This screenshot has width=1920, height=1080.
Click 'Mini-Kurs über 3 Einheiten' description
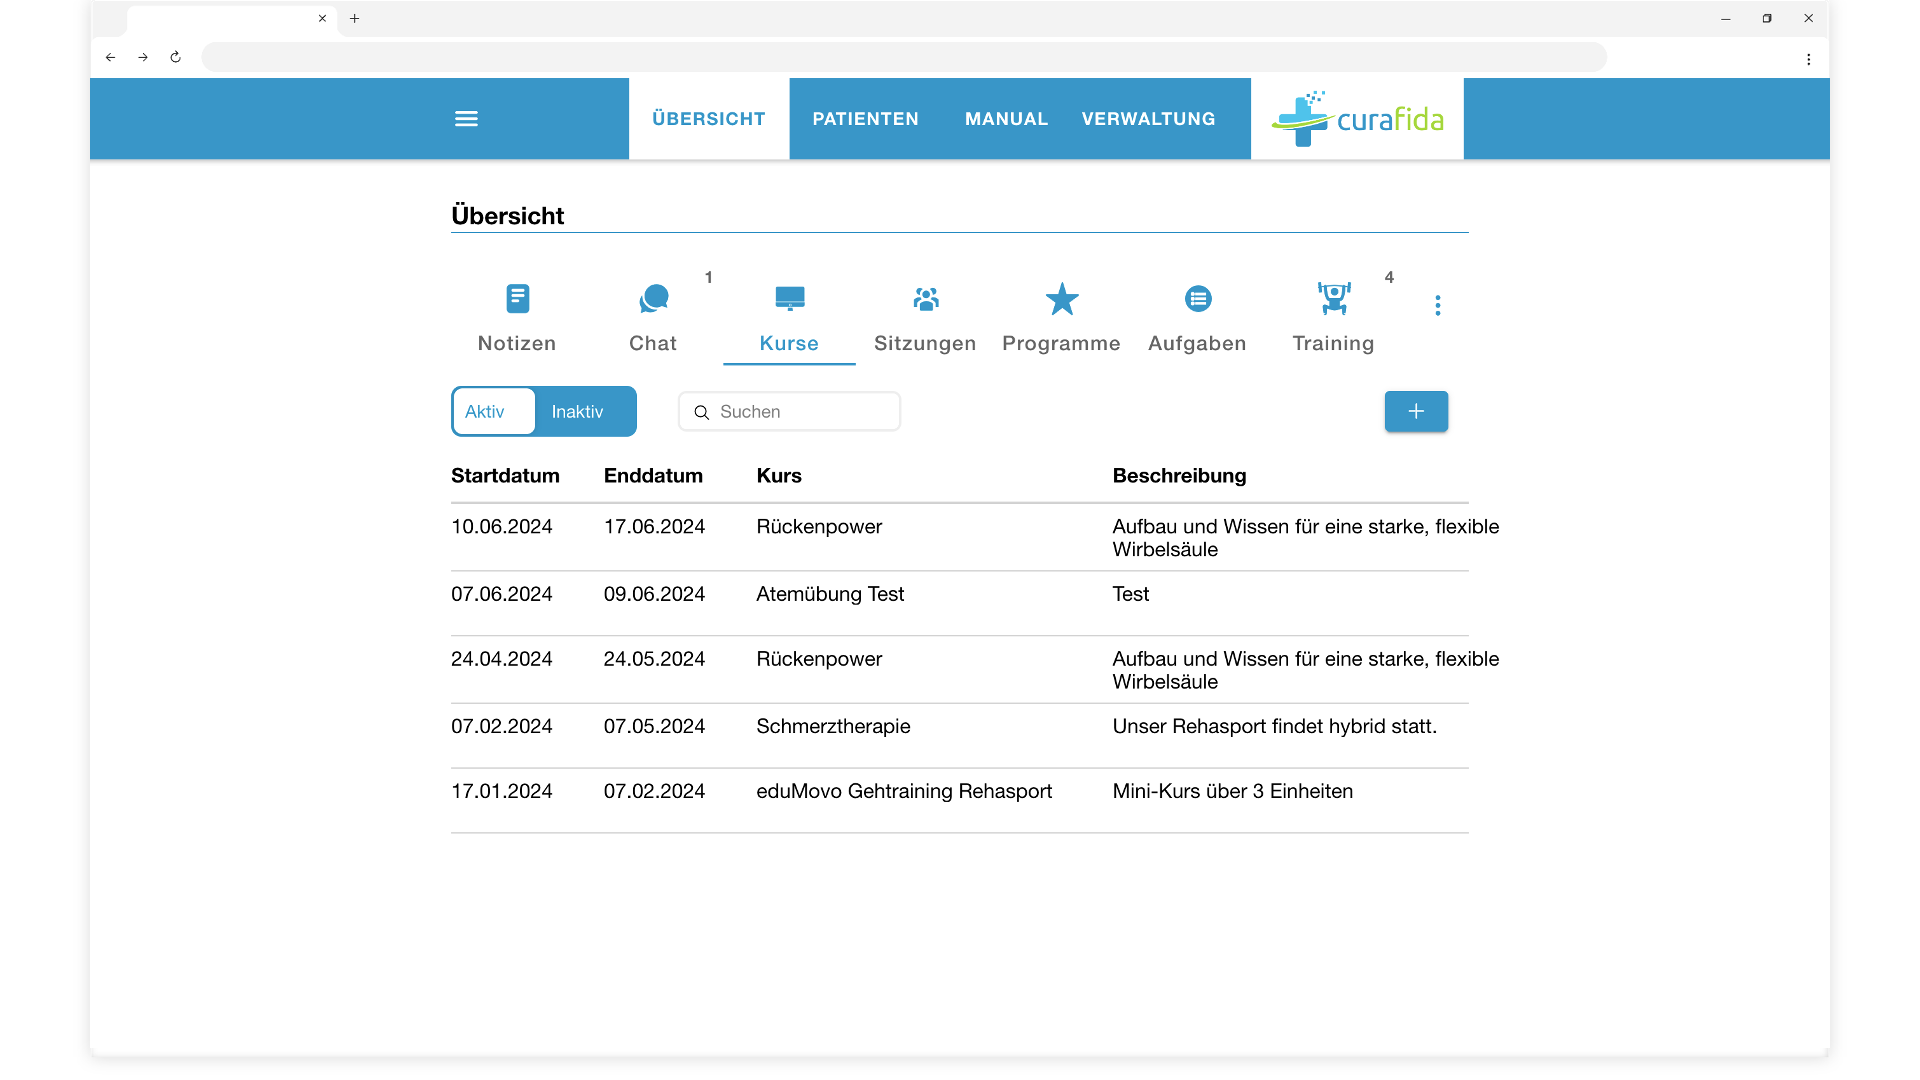pyautogui.click(x=1232, y=791)
